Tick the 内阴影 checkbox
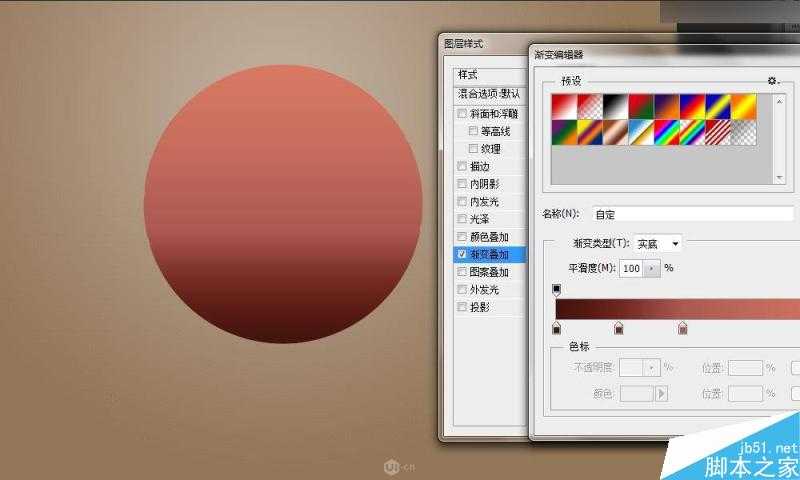The image size is (800, 480). point(462,184)
